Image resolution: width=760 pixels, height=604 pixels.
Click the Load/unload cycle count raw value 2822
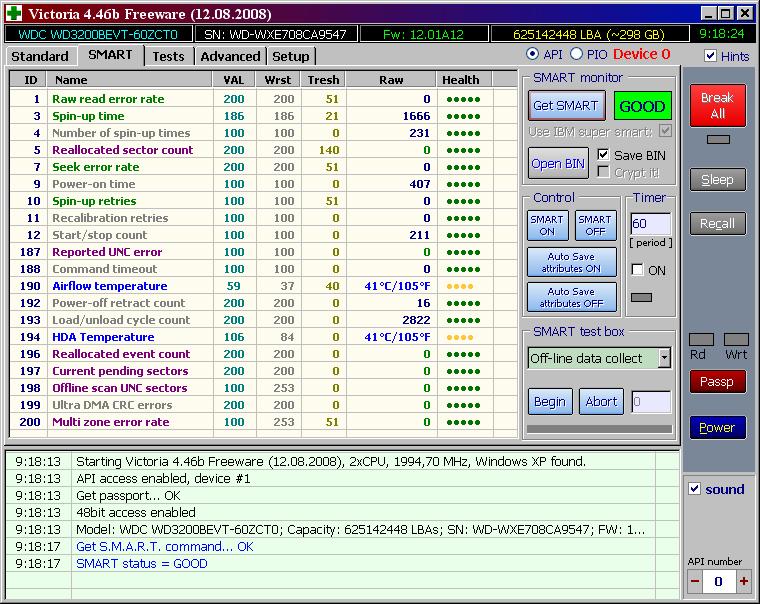[x=416, y=320]
